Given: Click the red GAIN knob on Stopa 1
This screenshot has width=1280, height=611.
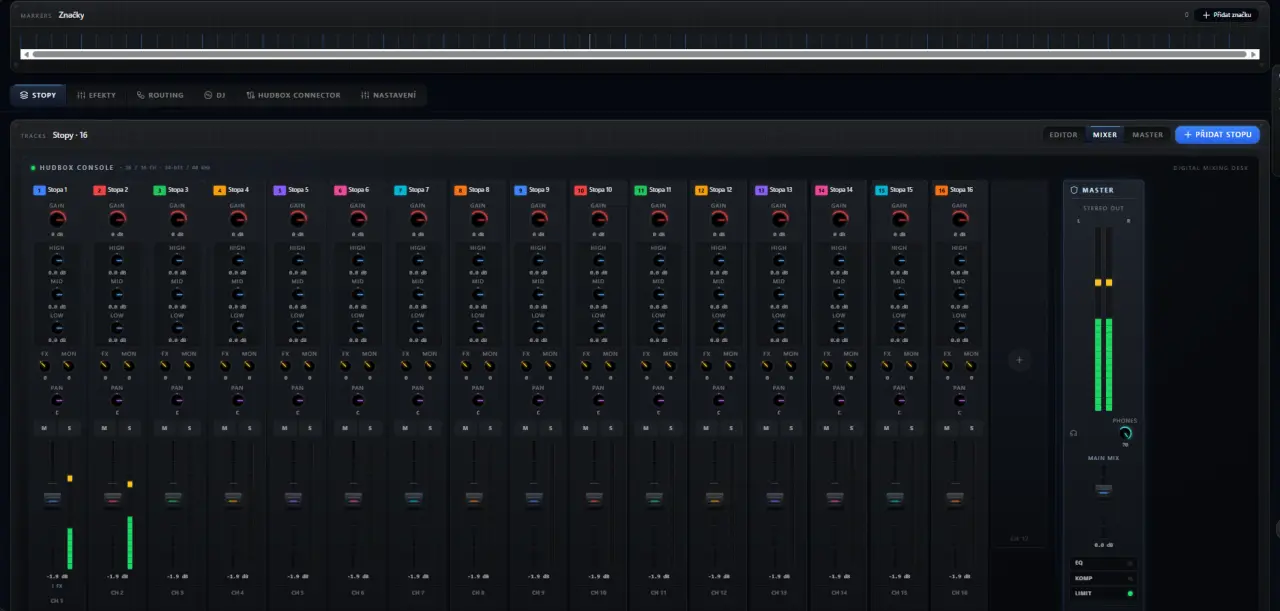Looking at the screenshot, I should click(x=57, y=219).
